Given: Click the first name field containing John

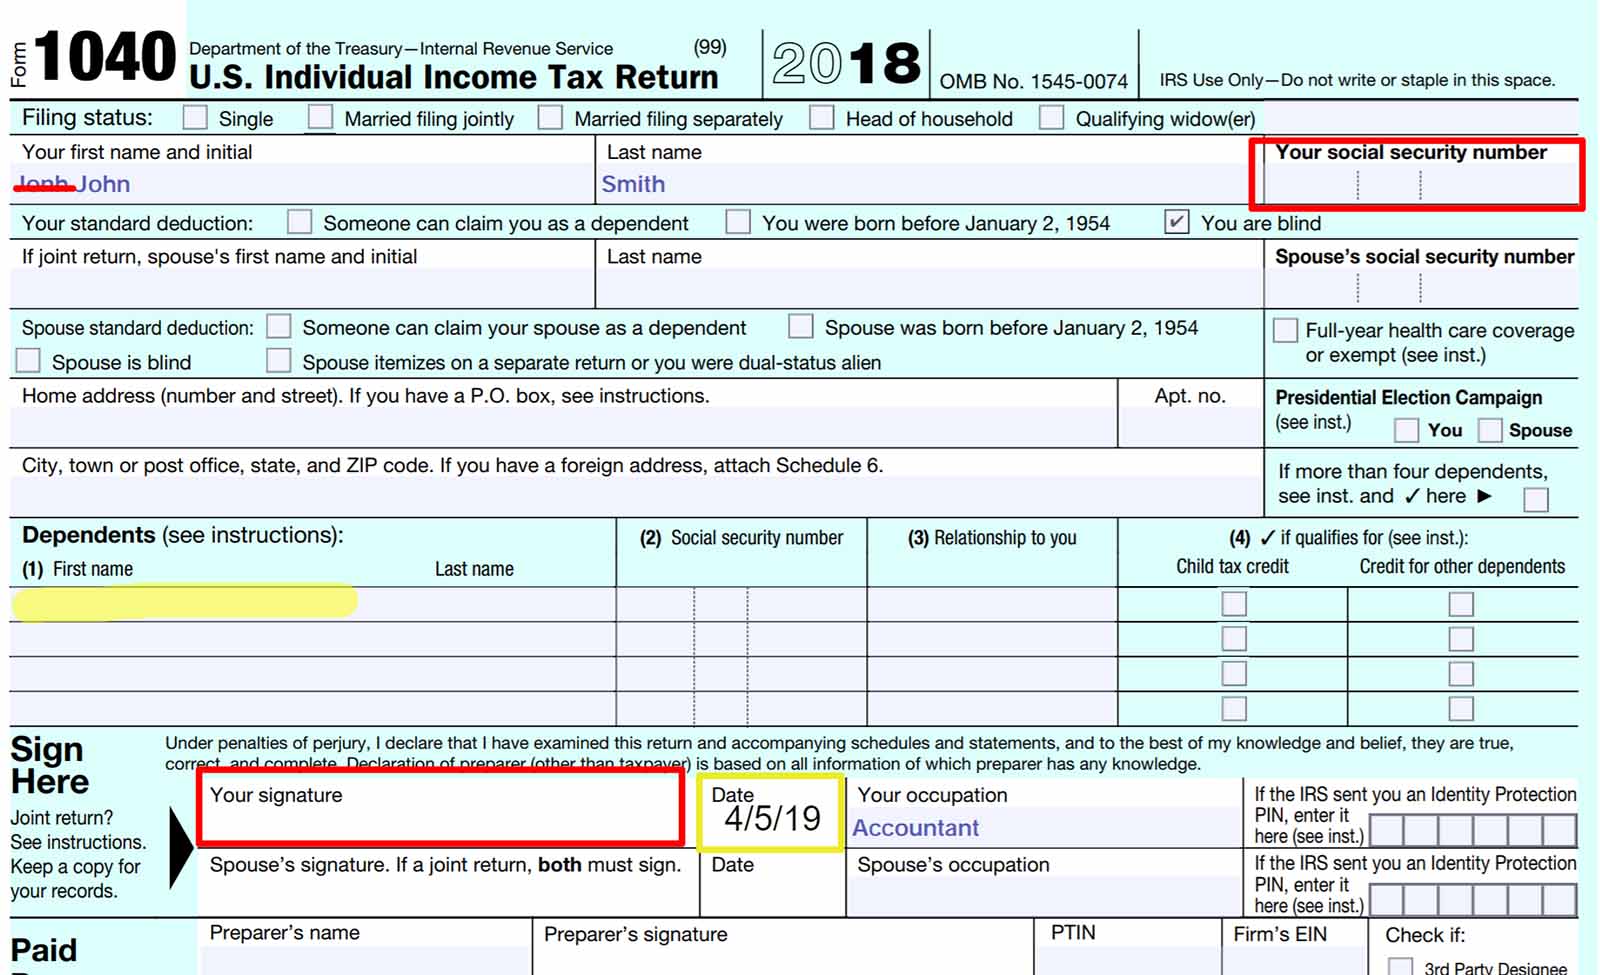Looking at the screenshot, I should (x=302, y=184).
